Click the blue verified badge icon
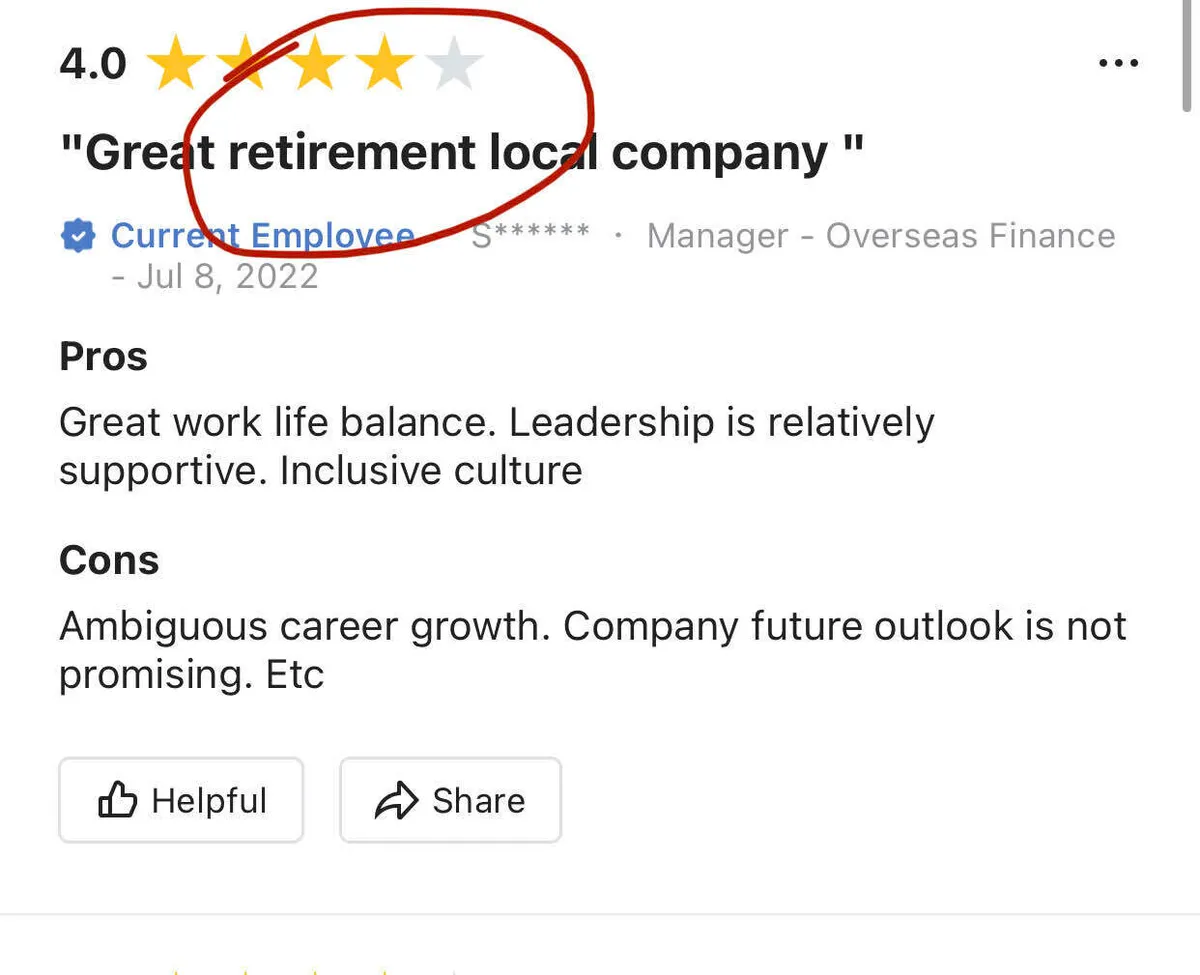 [x=77, y=236]
